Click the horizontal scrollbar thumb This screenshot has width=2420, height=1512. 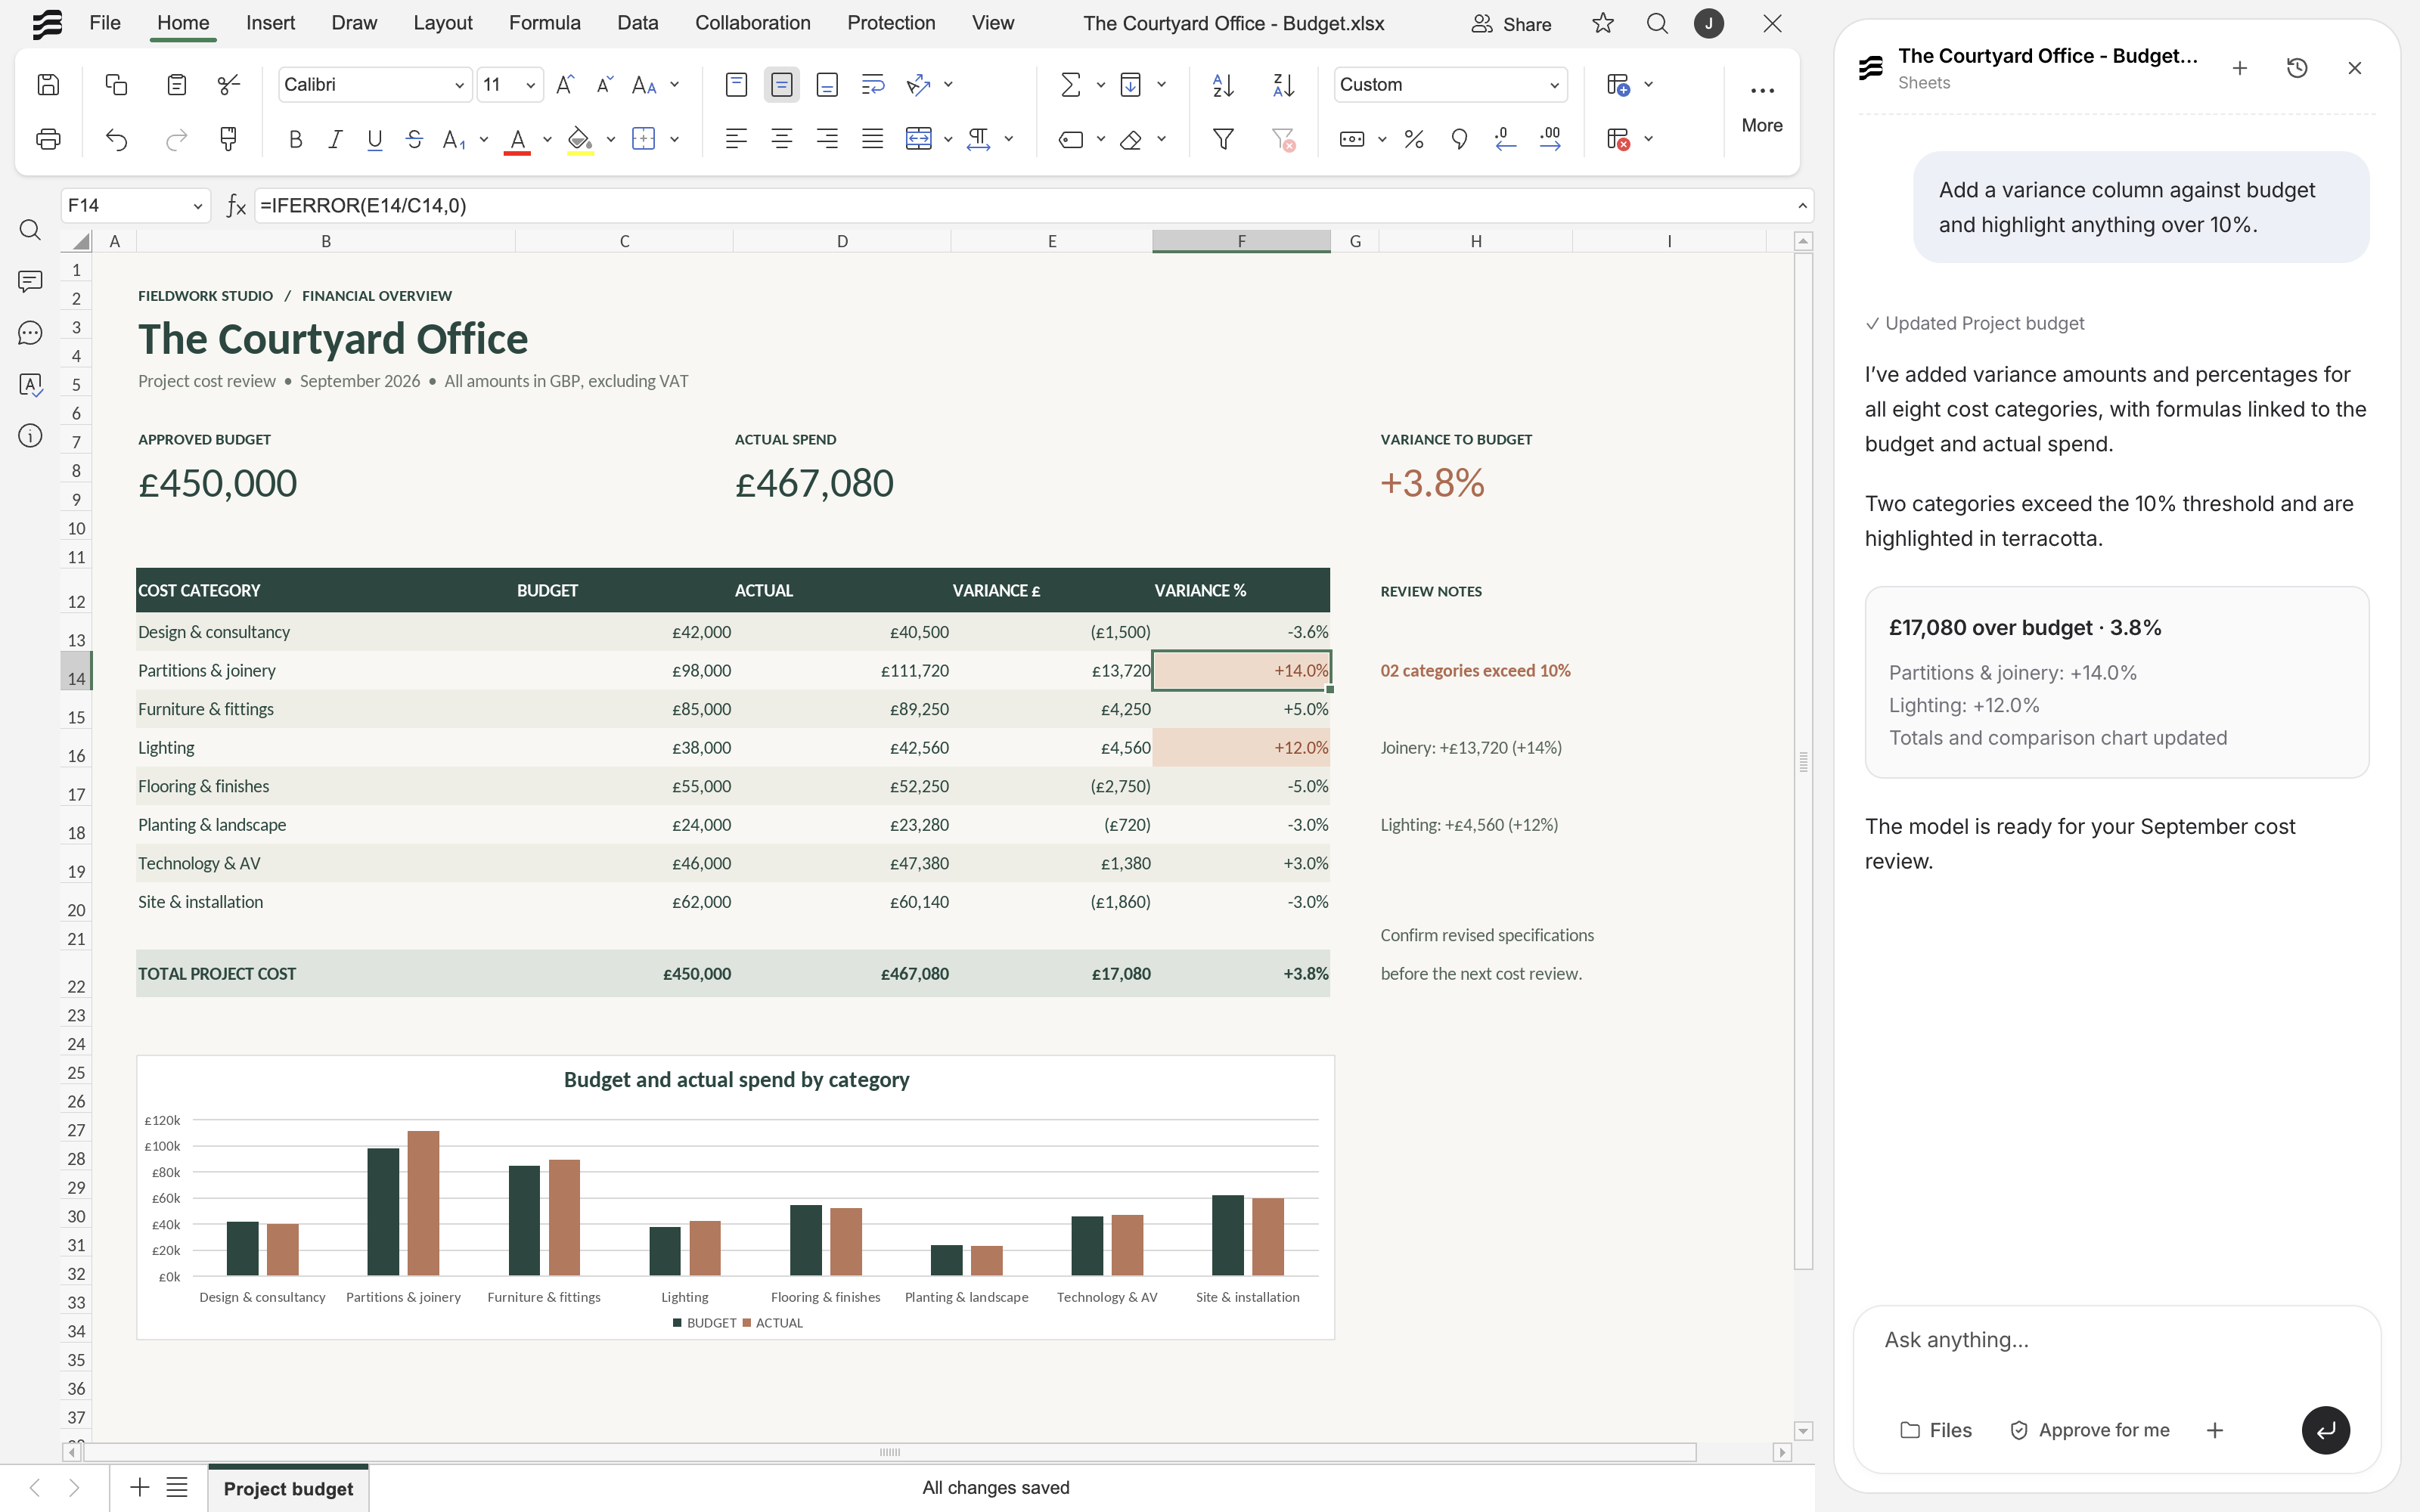(890, 1452)
